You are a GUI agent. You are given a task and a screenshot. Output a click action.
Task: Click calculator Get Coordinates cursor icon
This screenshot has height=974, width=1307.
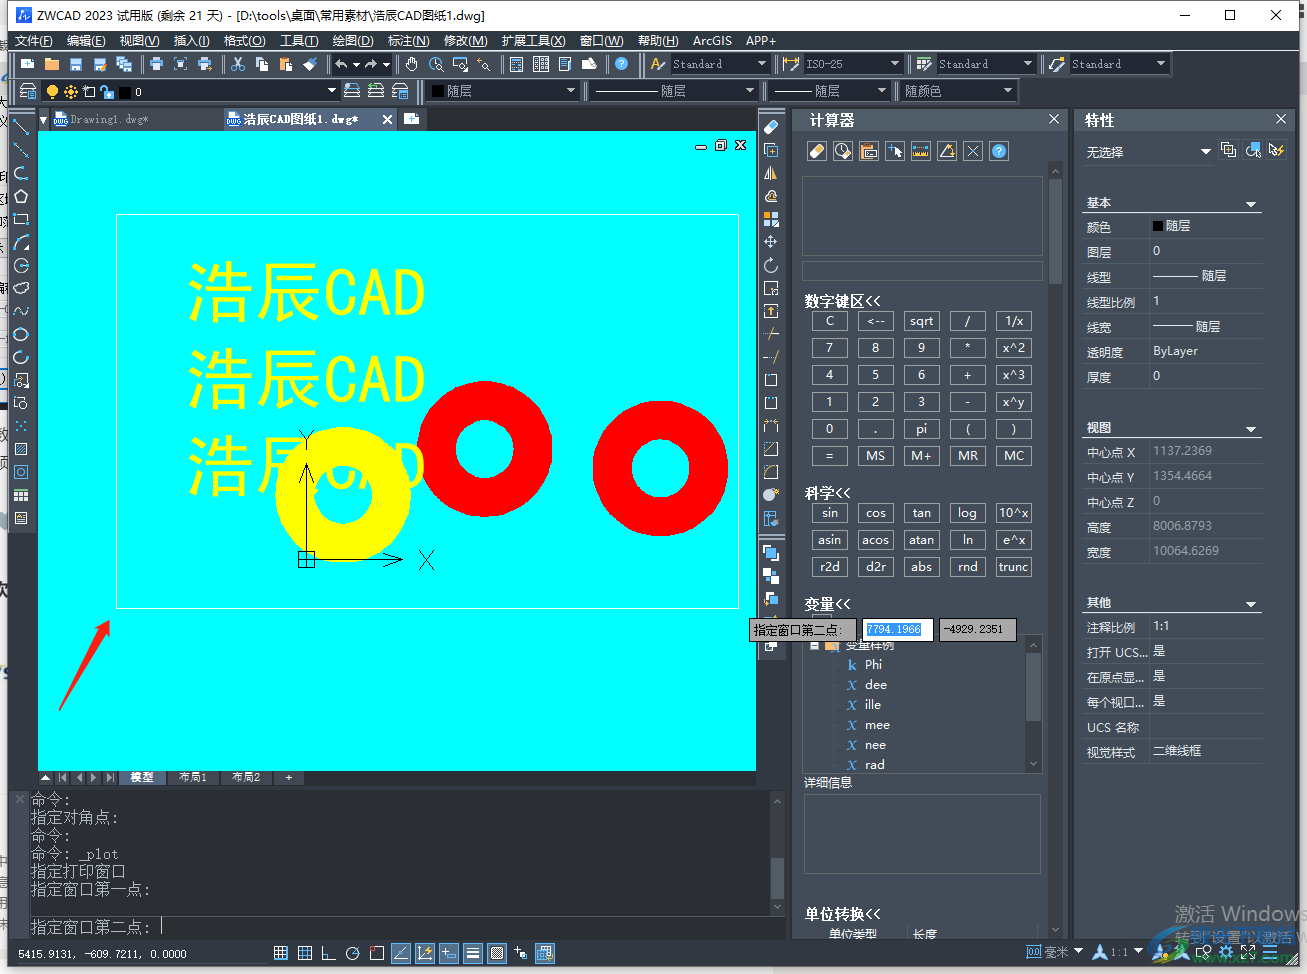895,151
